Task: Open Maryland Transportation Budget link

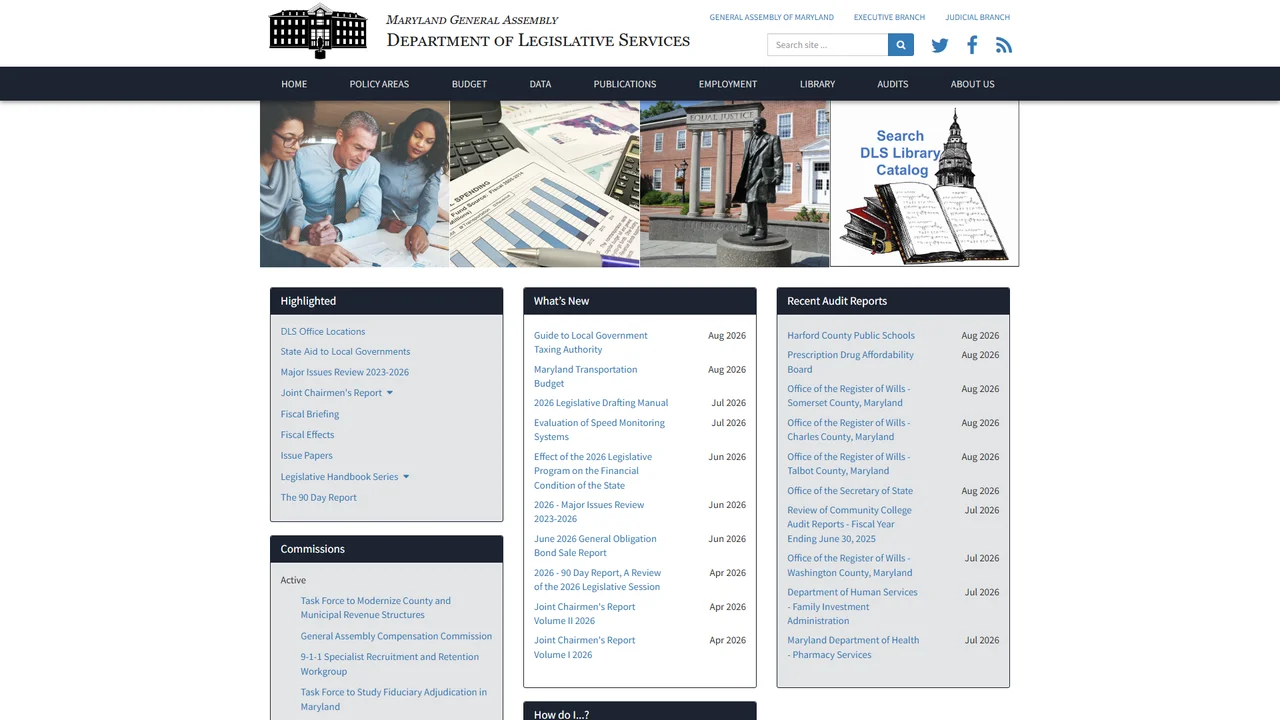Action: [585, 377]
